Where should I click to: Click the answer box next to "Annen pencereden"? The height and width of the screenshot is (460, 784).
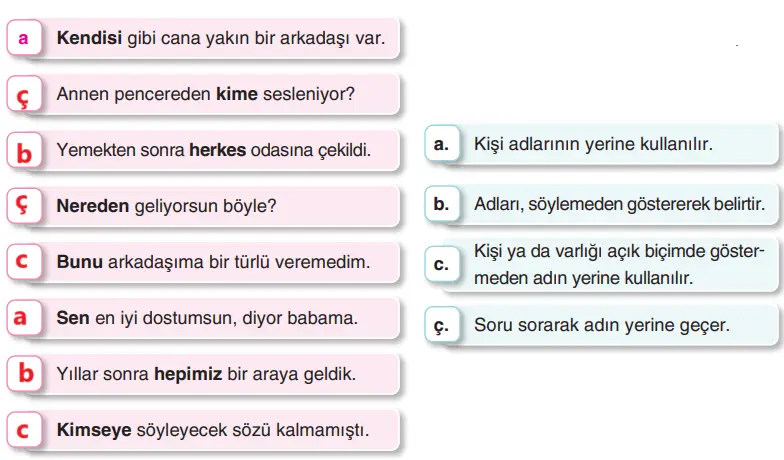tap(23, 95)
